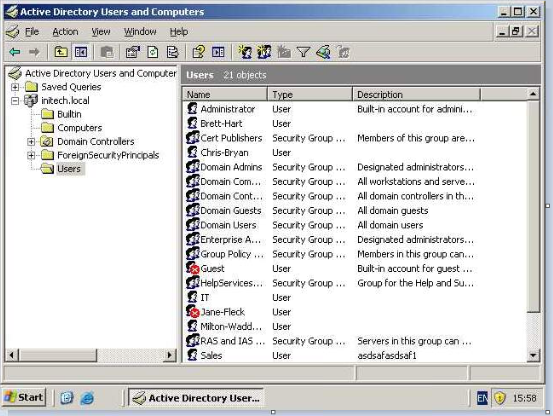Select the Computers folder in tree
The image size is (553, 416).
point(72,128)
